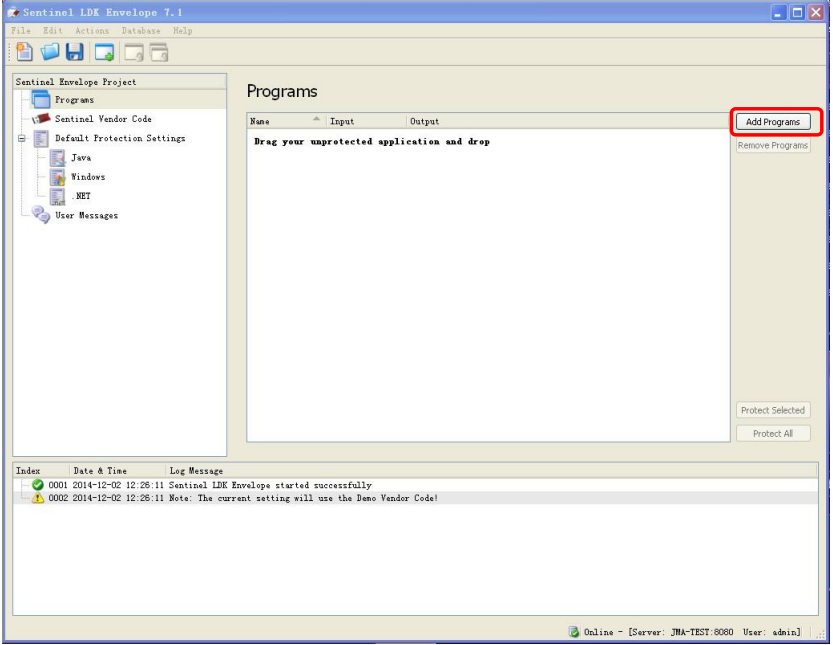Select the Windows protection settings node

tap(87, 177)
